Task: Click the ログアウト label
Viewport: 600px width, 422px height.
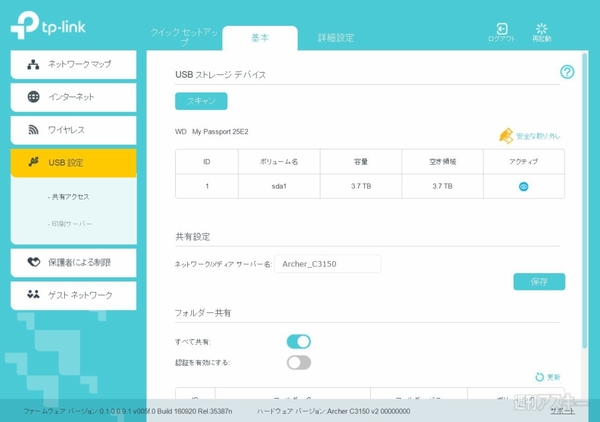Action: 501,39
